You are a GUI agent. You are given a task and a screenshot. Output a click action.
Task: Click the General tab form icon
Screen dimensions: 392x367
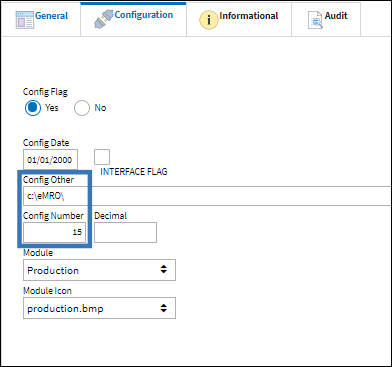point(25,20)
